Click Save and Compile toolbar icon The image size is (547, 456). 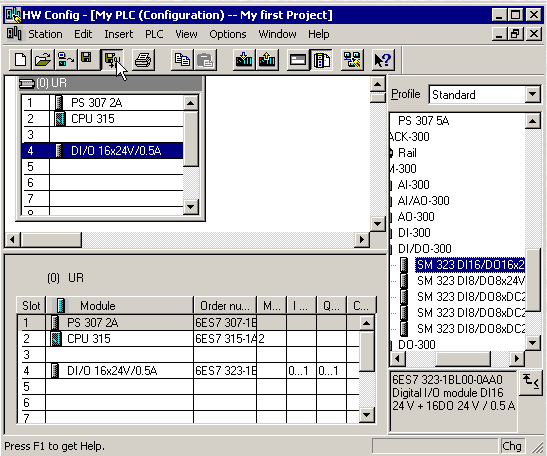(x=112, y=60)
